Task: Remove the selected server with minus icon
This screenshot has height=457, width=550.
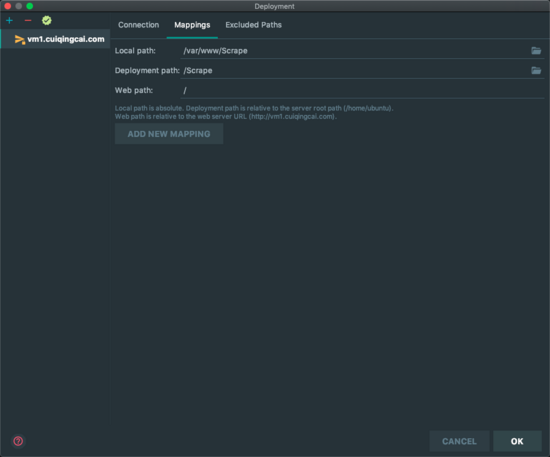Action: (28, 21)
